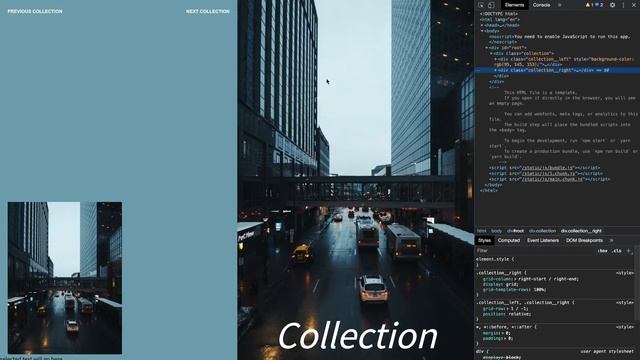Open the style source link of .collection__right rule

tap(624, 273)
